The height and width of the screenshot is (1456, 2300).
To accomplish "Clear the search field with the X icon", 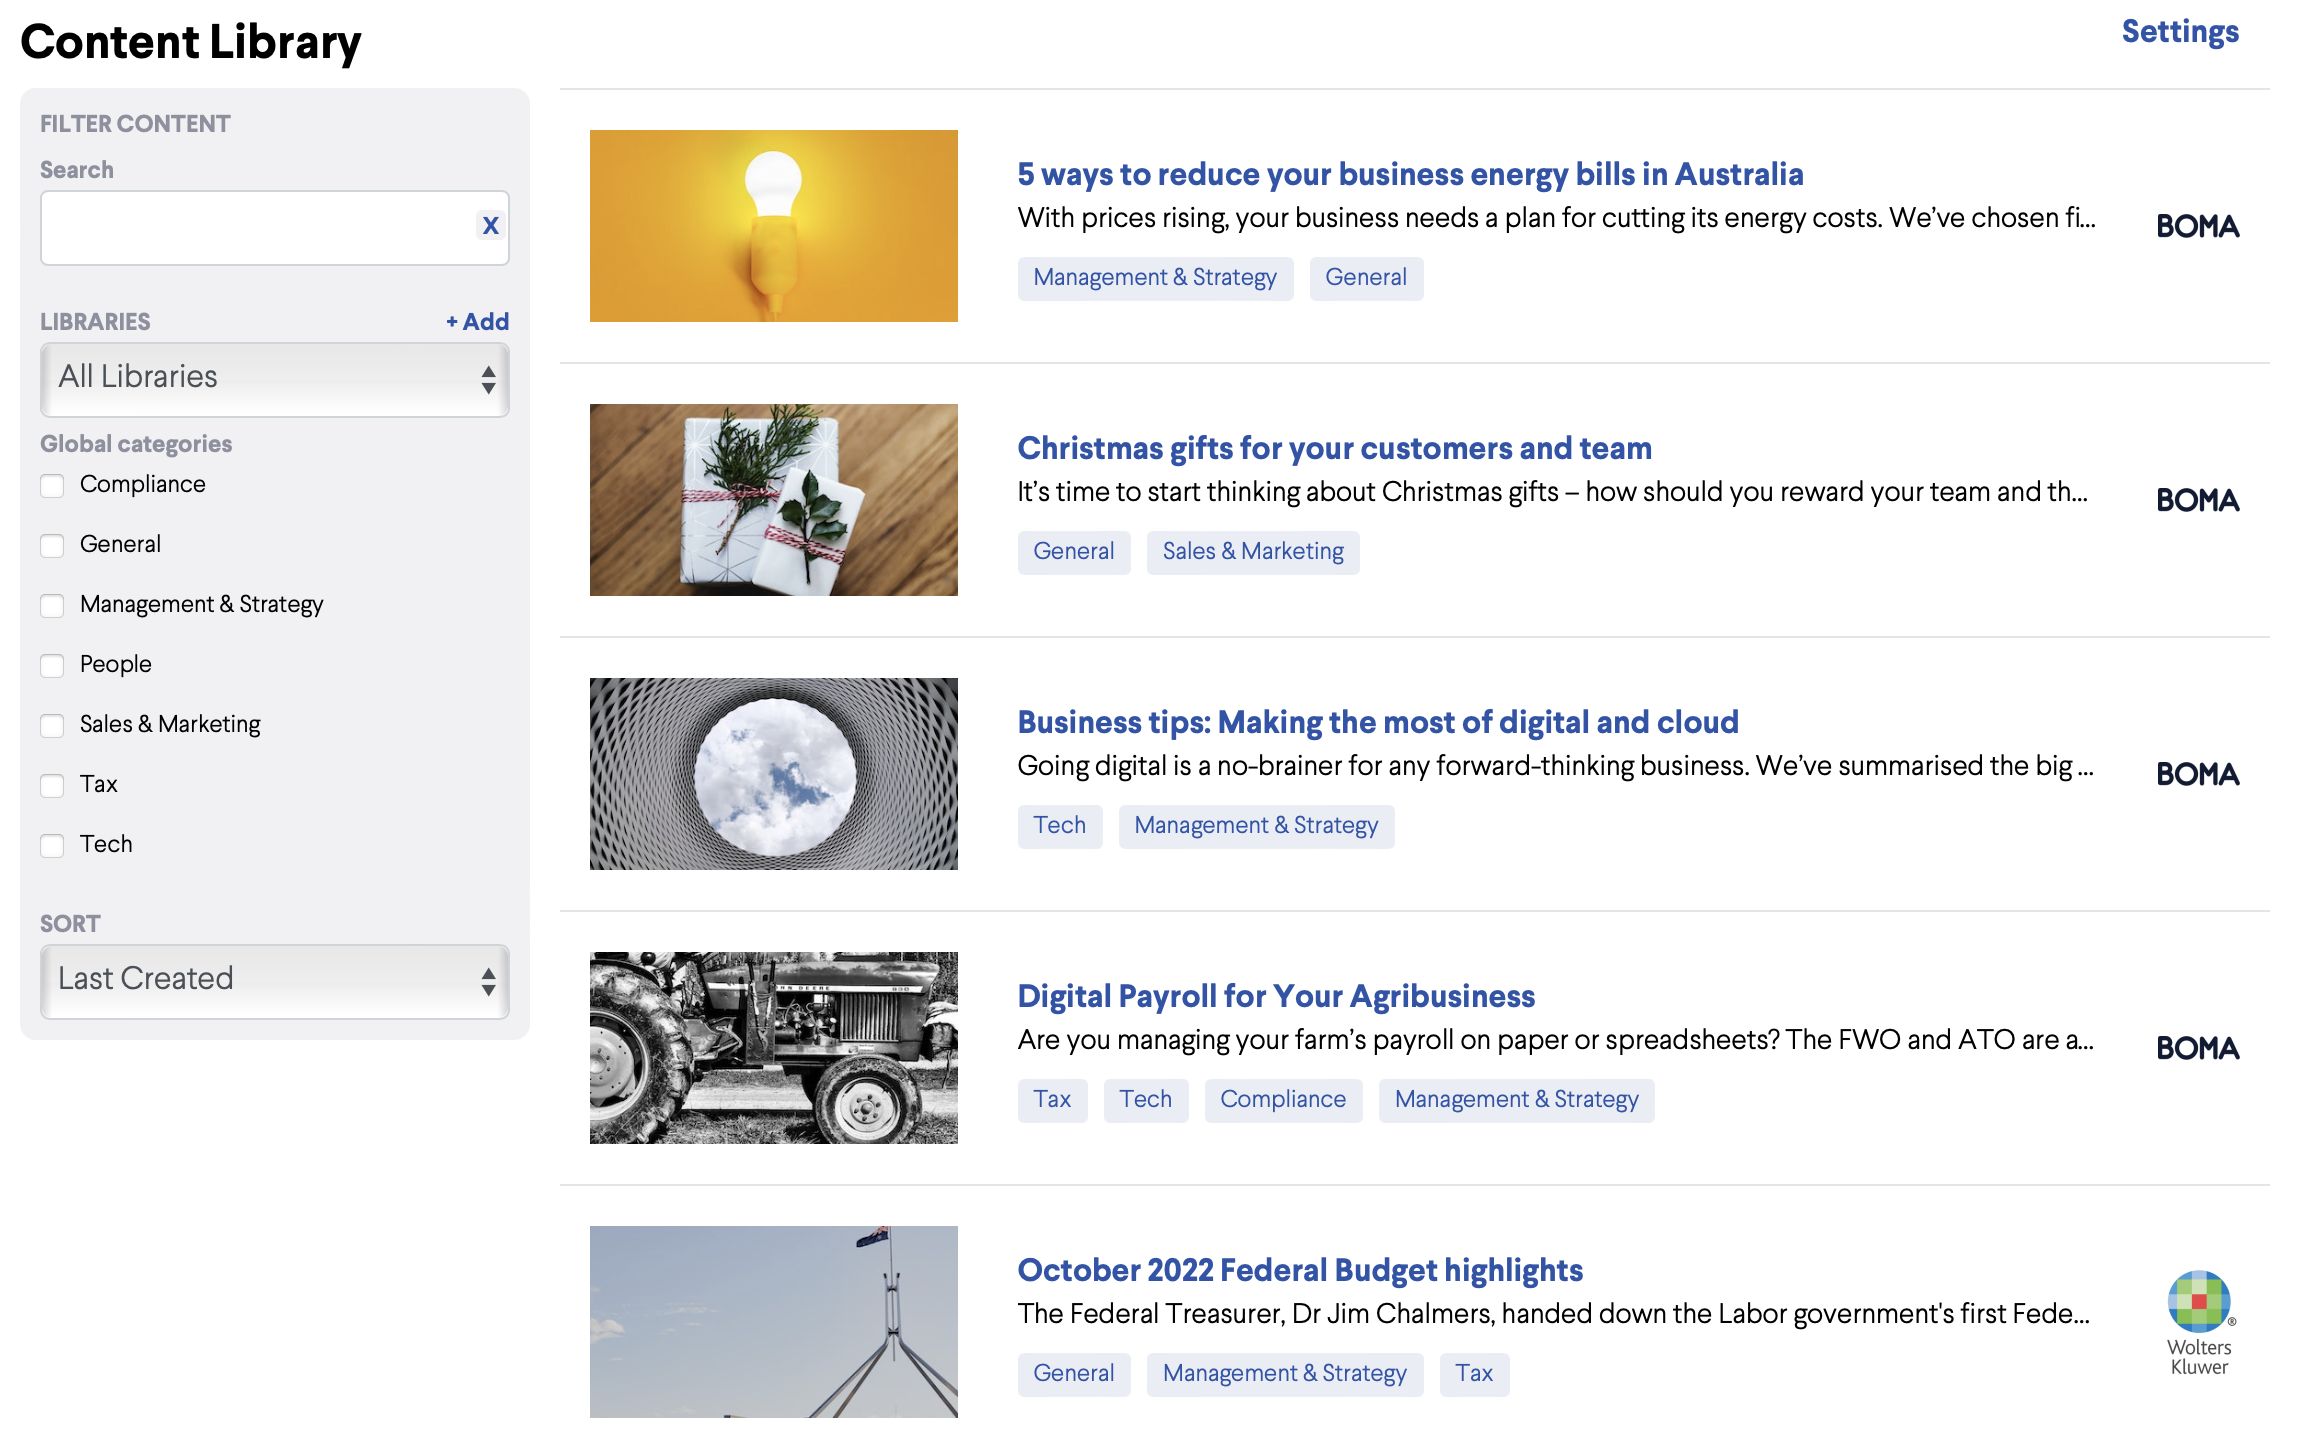I will (490, 226).
